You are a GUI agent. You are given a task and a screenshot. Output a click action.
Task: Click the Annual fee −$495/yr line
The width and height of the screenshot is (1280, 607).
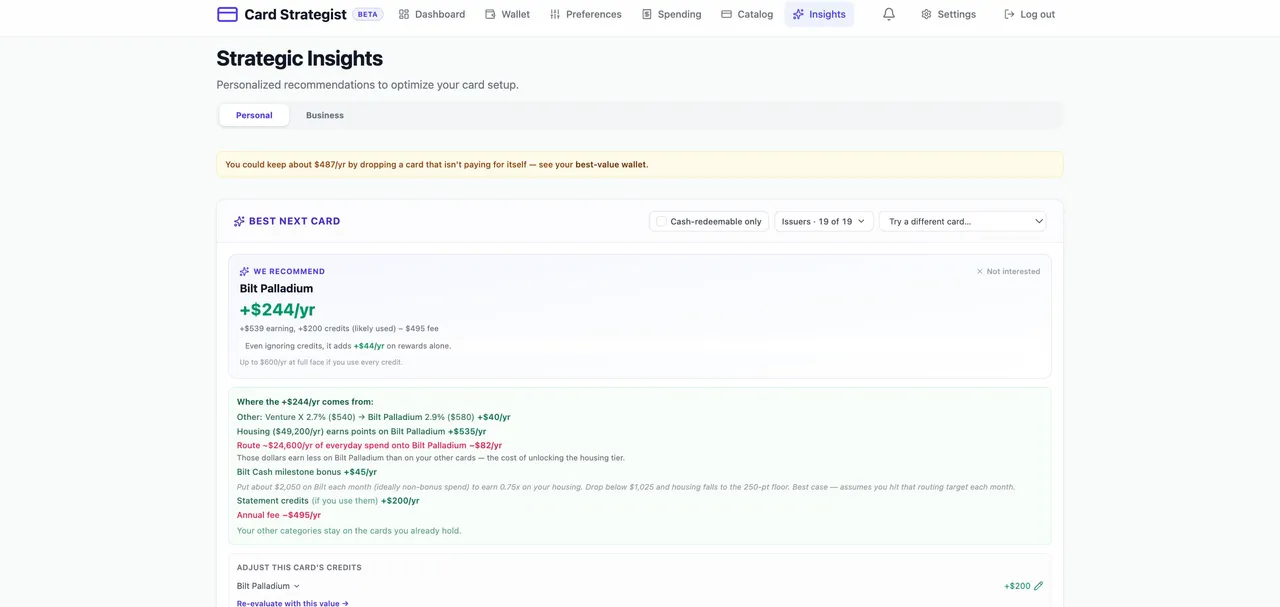(279, 515)
